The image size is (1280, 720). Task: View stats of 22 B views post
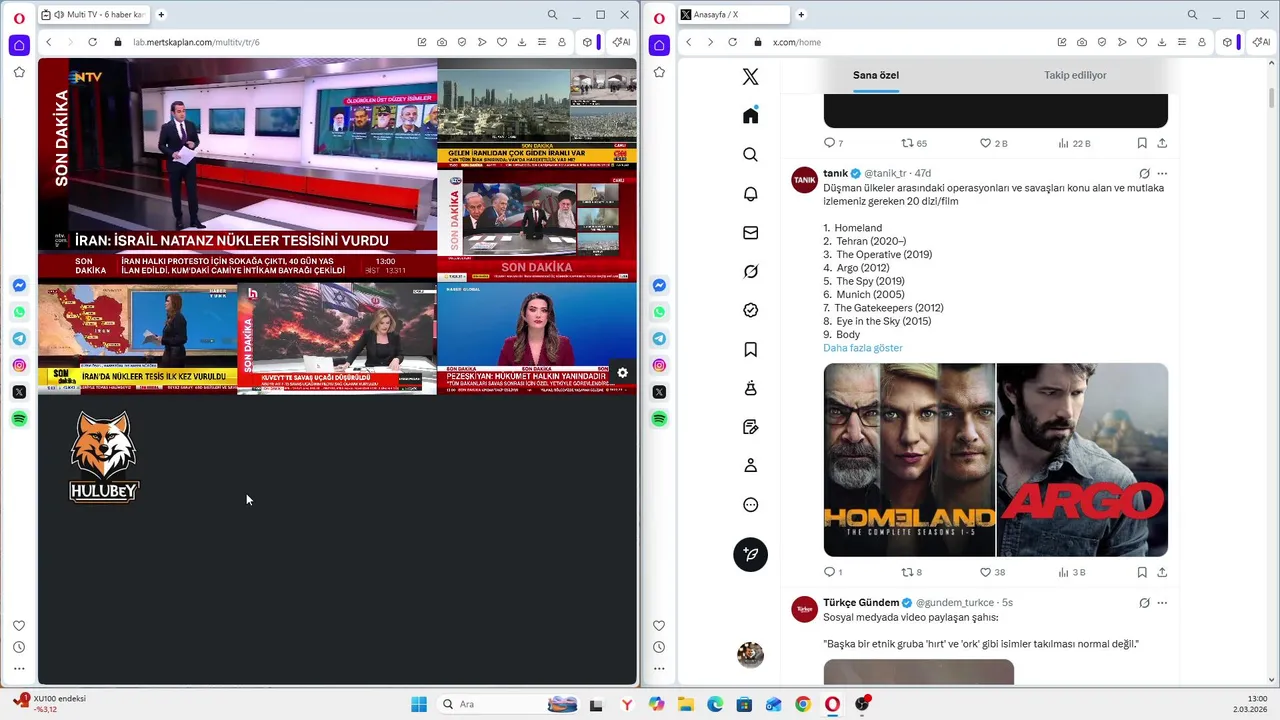pos(1074,143)
